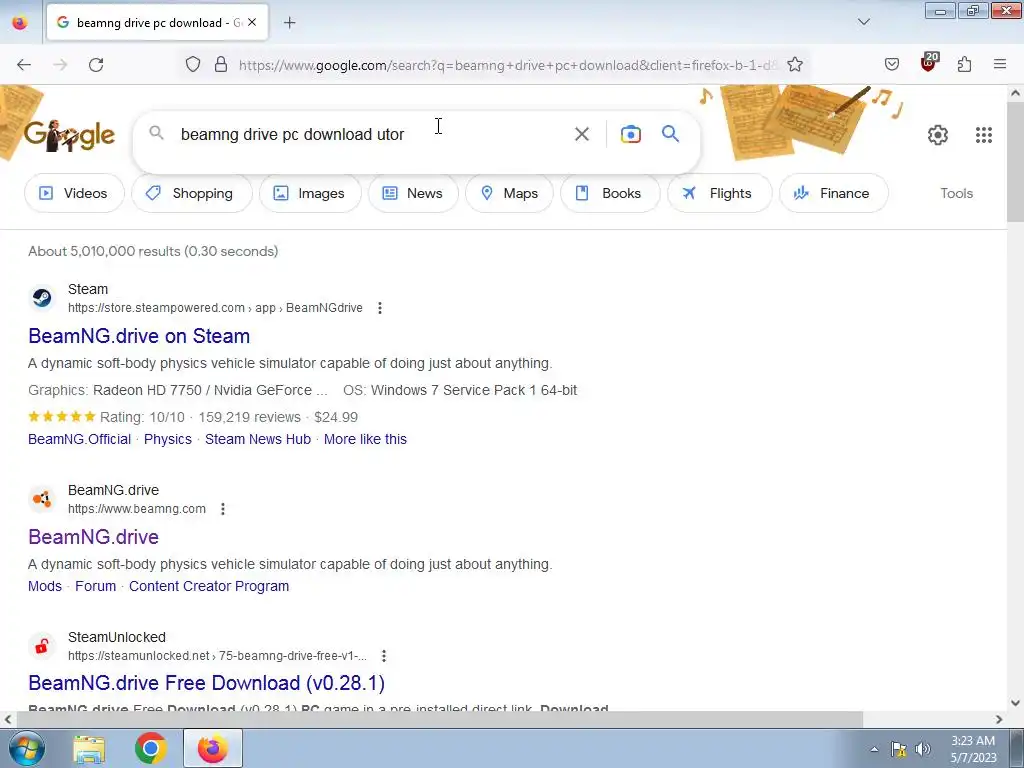Submit search with the magnifier button
Image resolution: width=1024 pixels, height=768 pixels.
click(x=671, y=134)
